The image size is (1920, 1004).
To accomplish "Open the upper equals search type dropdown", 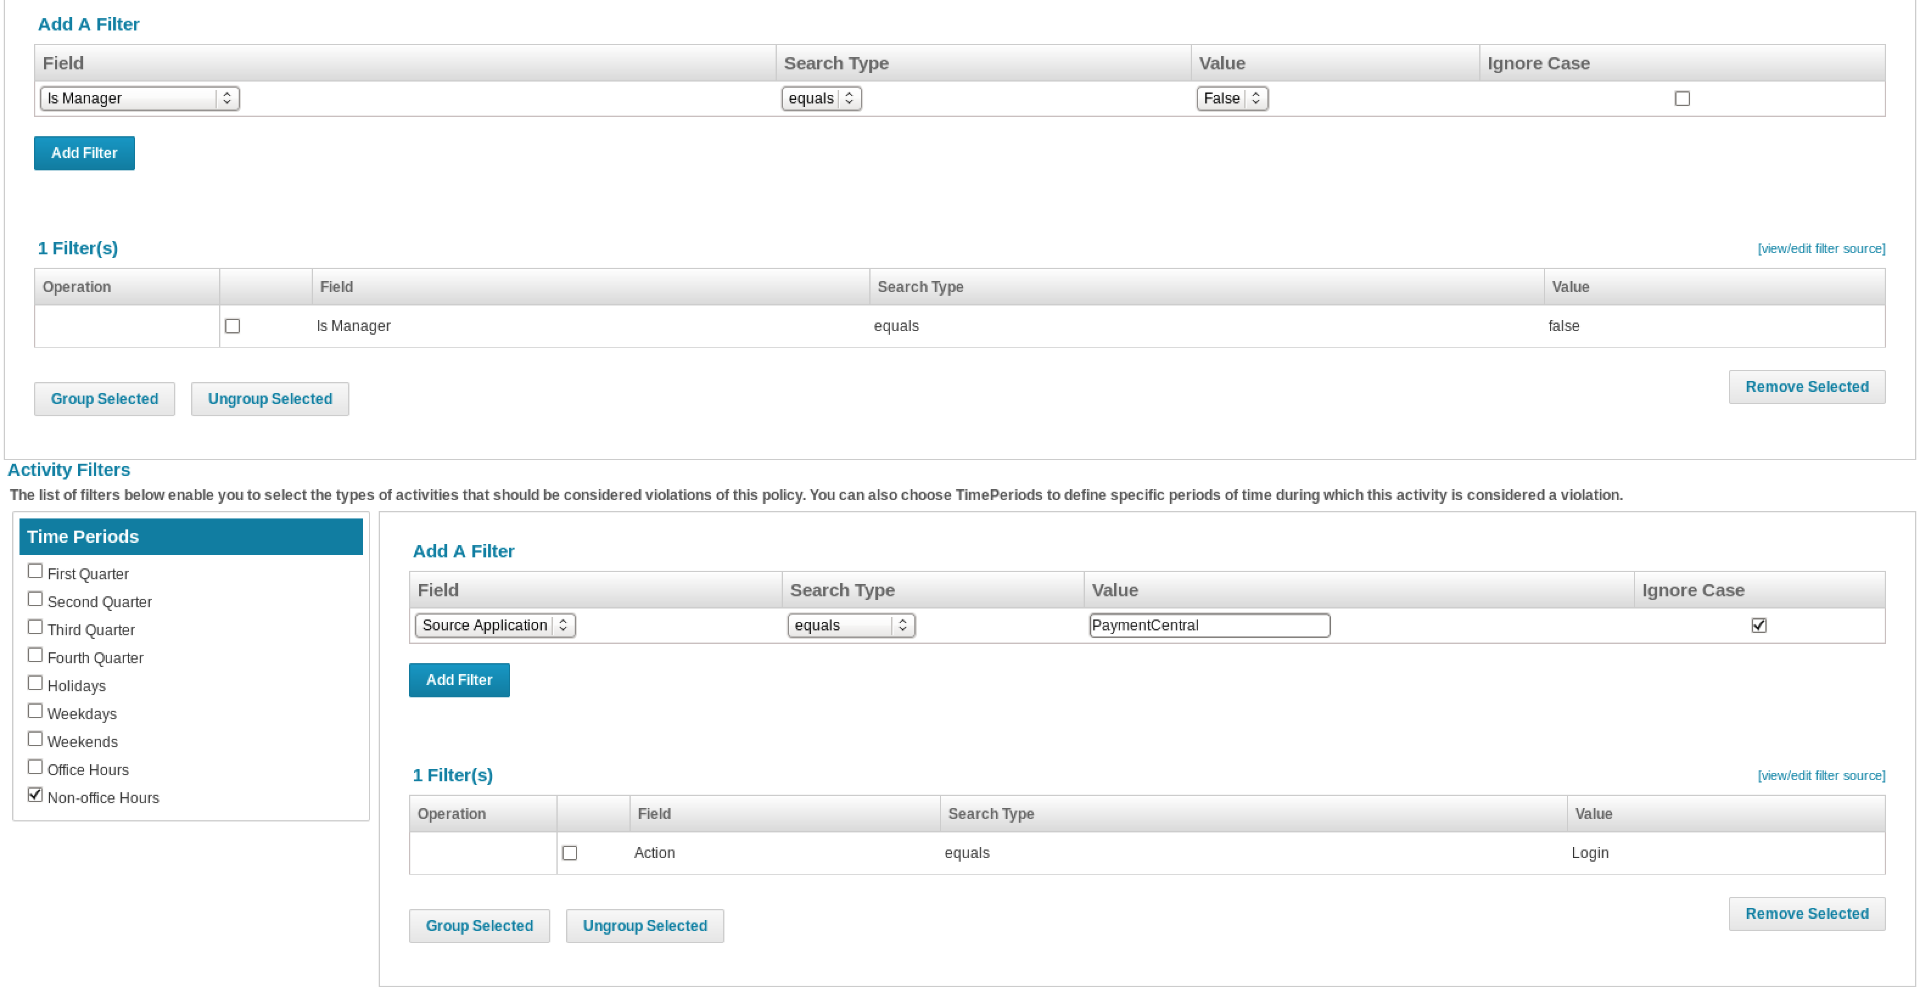I will click(x=821, y=98).
